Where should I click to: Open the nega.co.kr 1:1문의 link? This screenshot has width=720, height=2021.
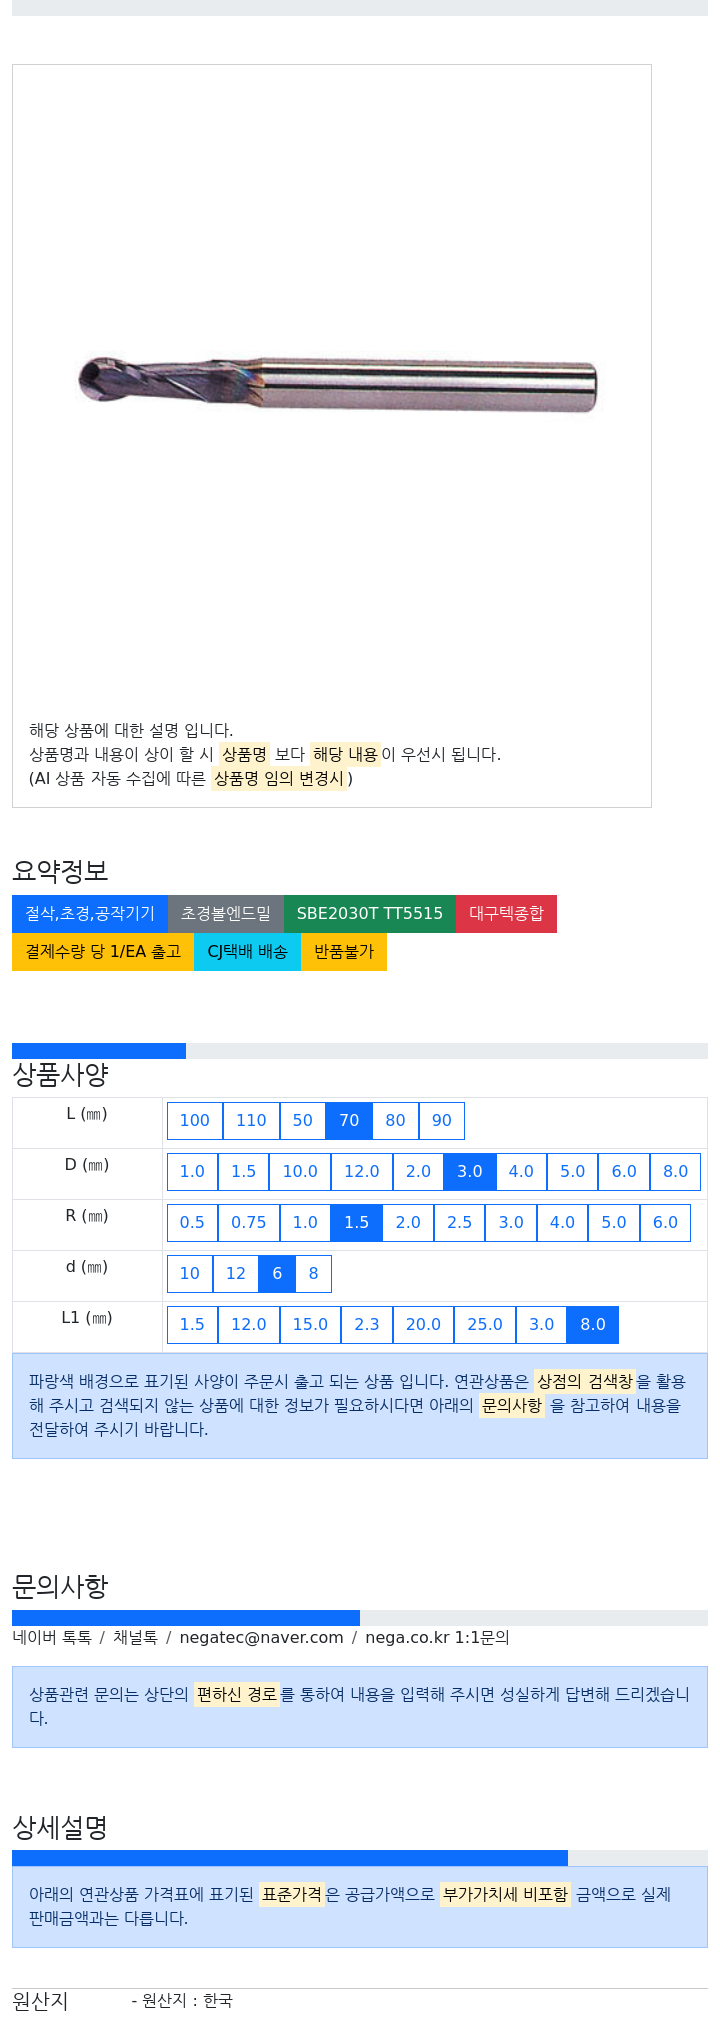[437, 1638]
